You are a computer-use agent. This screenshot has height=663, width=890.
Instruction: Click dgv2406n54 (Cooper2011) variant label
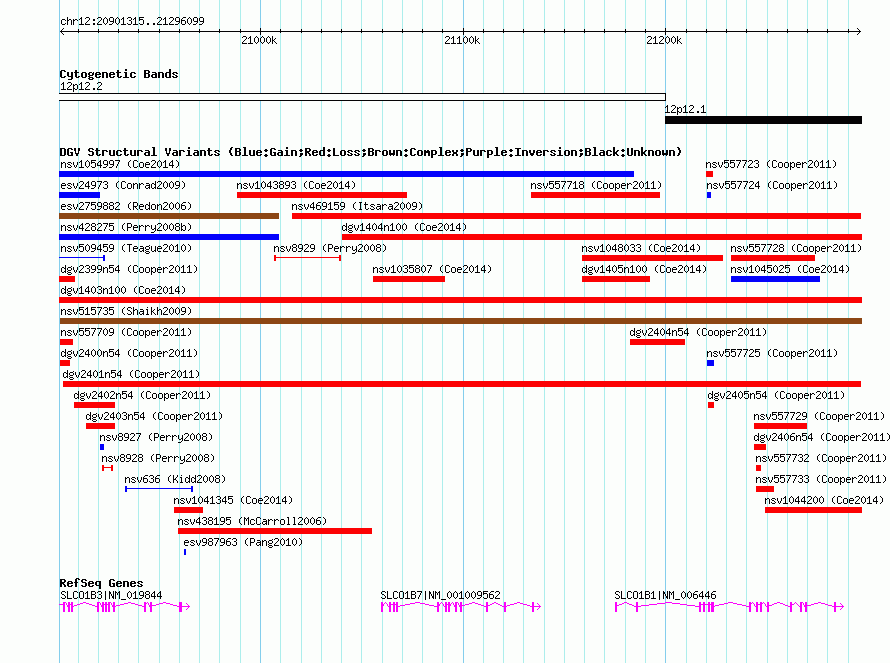(x=821, y=437)
